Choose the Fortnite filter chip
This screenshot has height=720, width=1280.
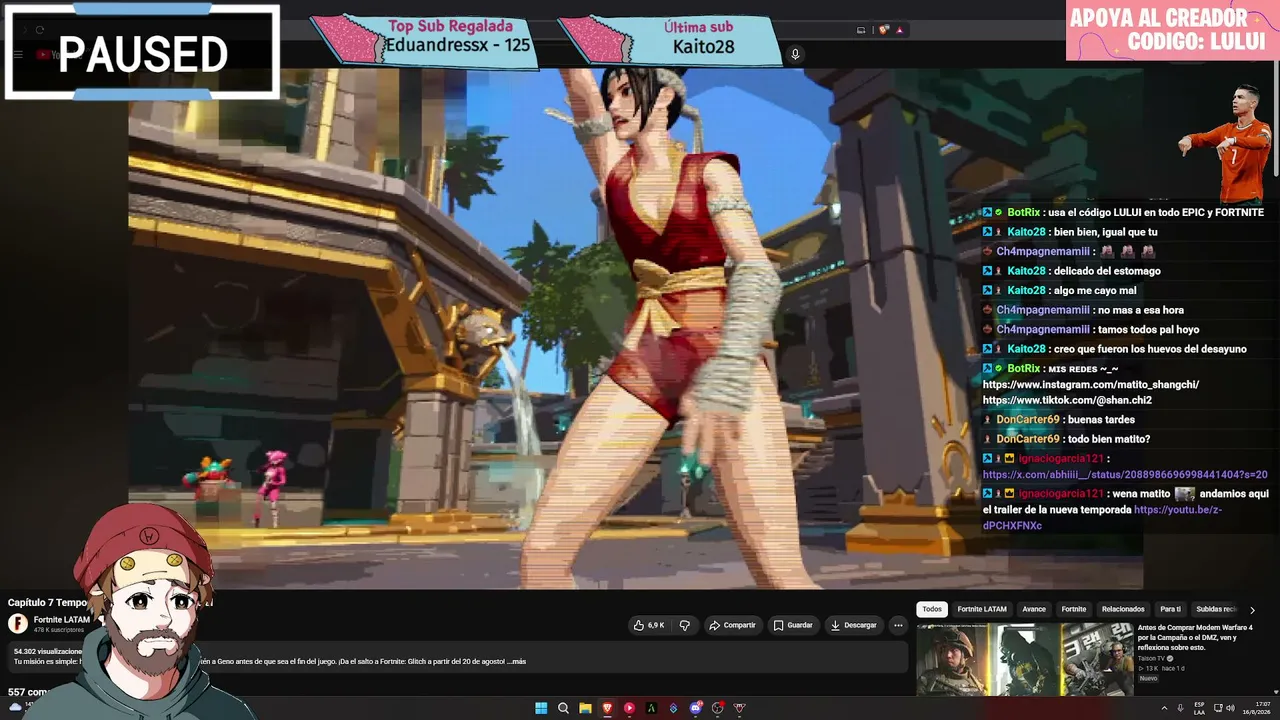point(1074,609)
